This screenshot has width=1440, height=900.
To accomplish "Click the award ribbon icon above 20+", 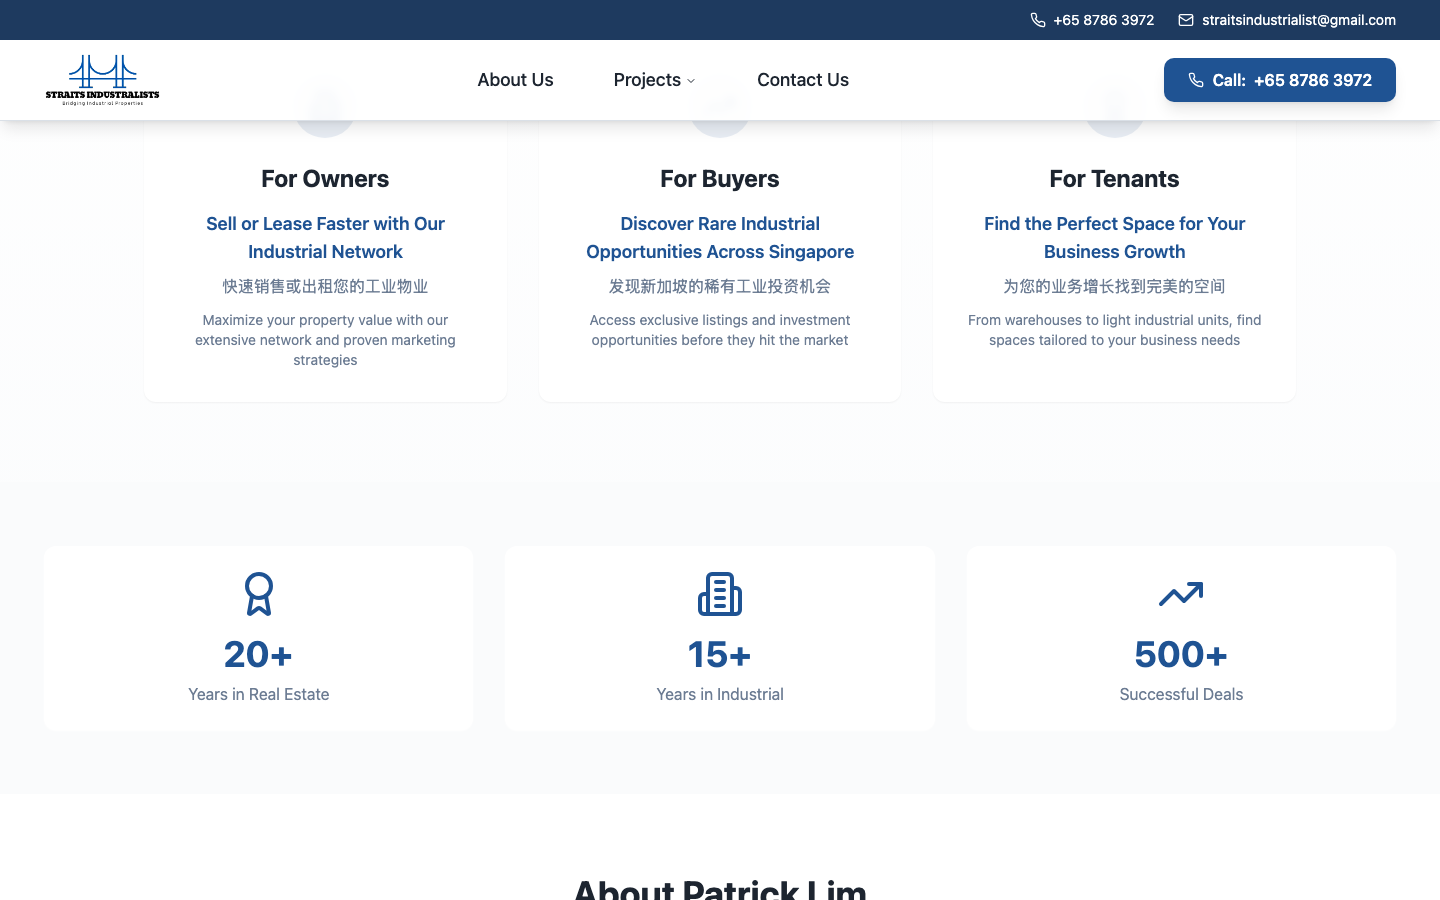I will tap(259, 594).
